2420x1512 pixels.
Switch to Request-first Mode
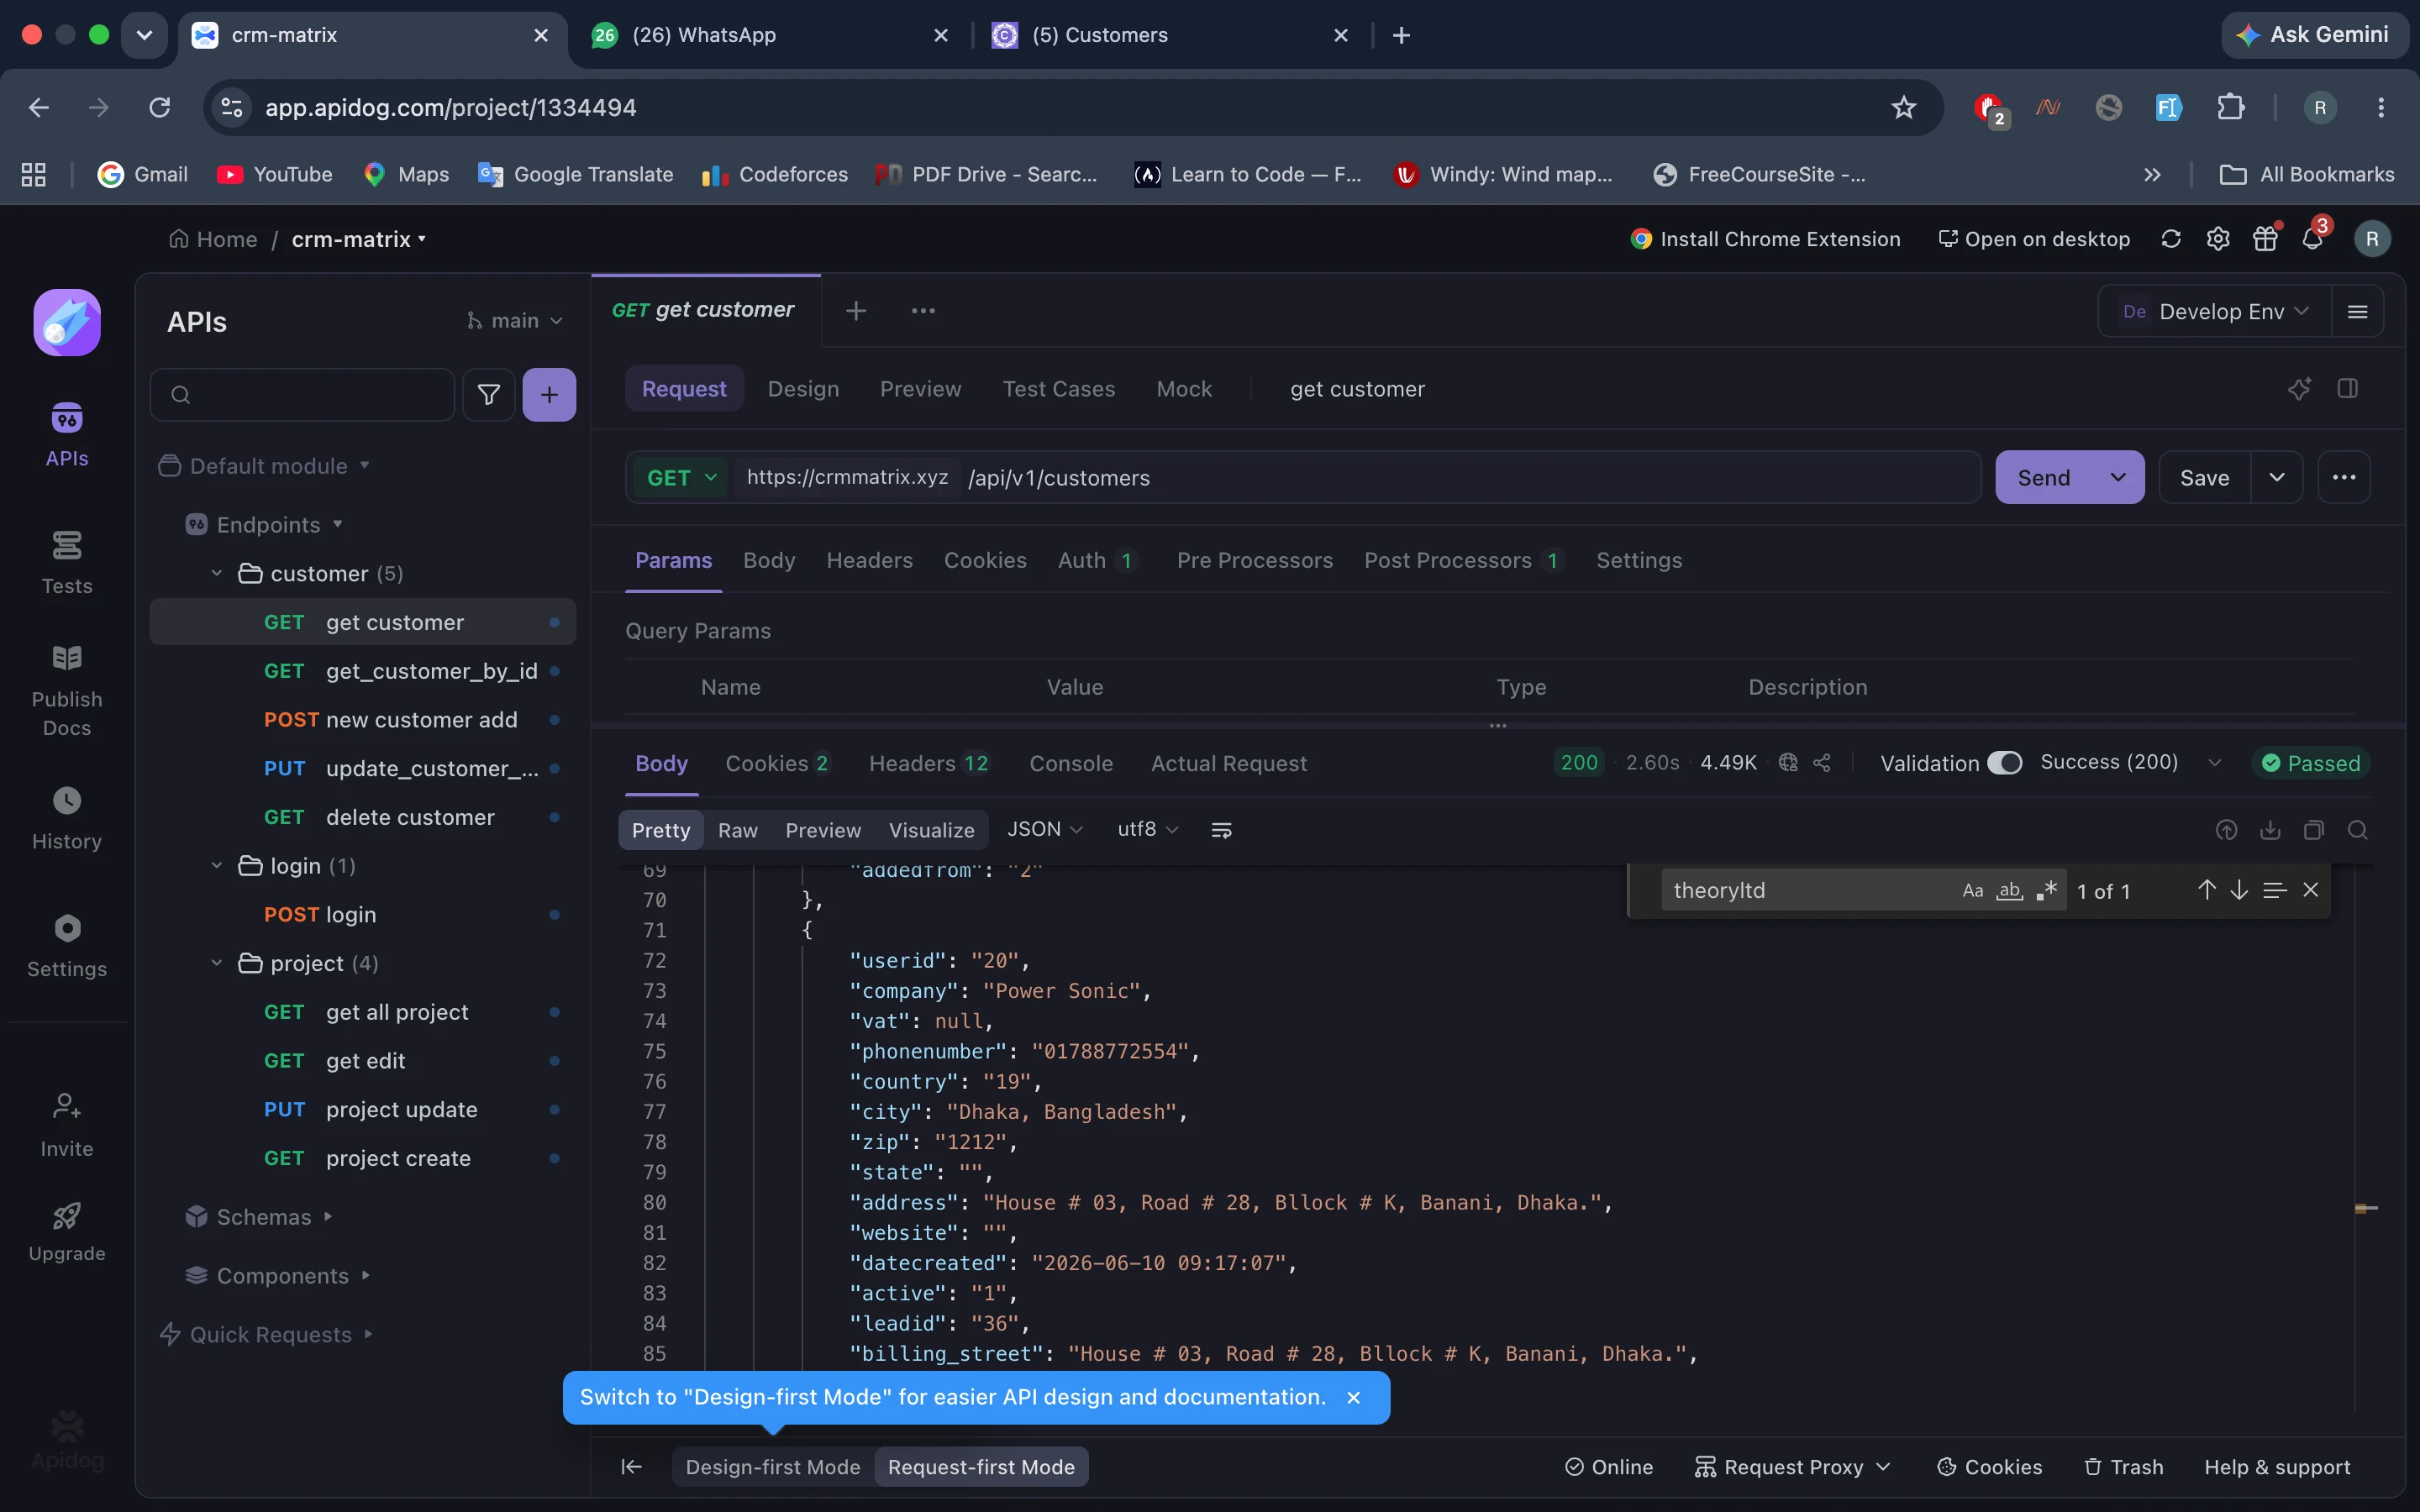coord(981,1467)
